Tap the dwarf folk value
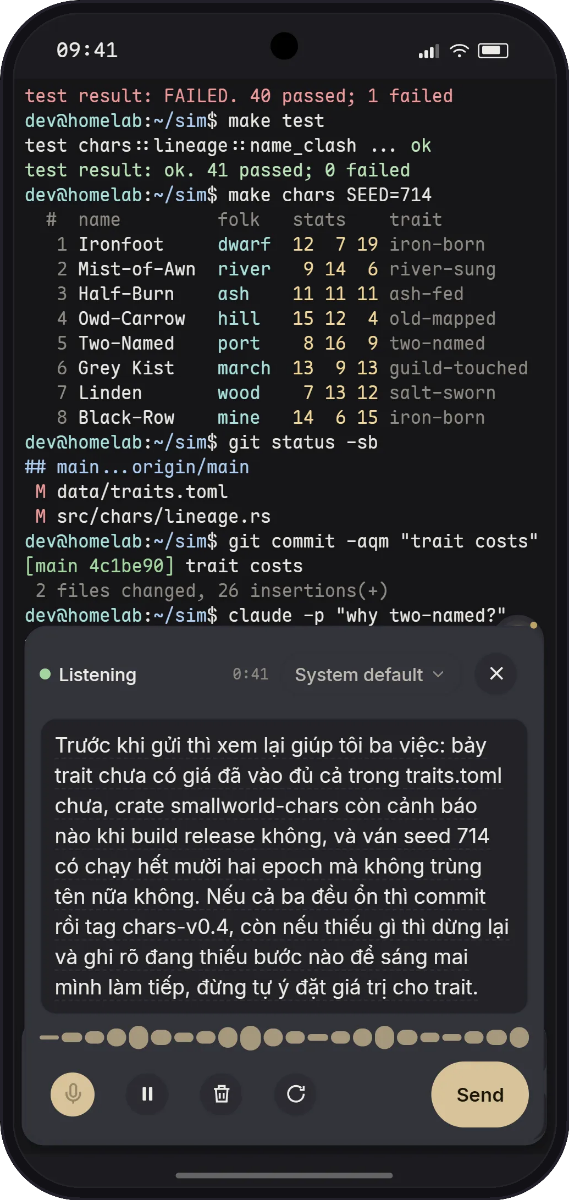569x1200 pixels. 245,245
